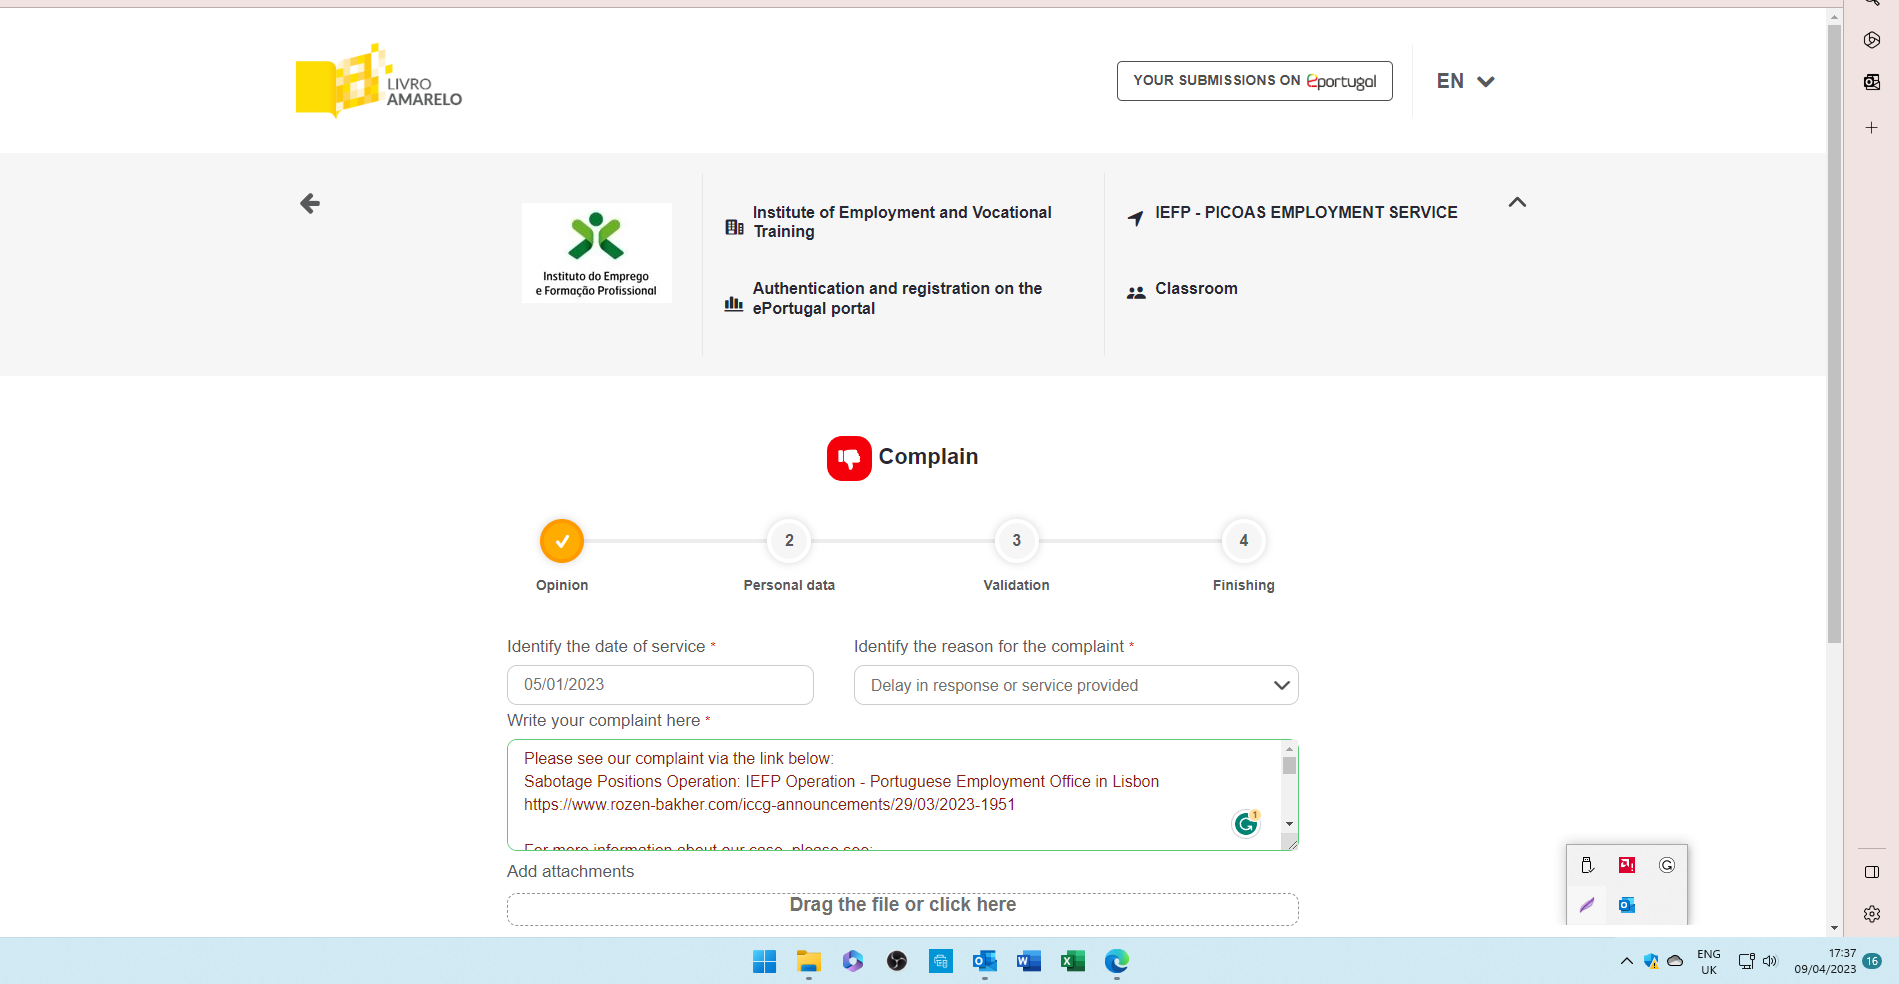Go to step 2 Personal data
The width and height of the screenshot is (1899, 984).
click(789, 541)
